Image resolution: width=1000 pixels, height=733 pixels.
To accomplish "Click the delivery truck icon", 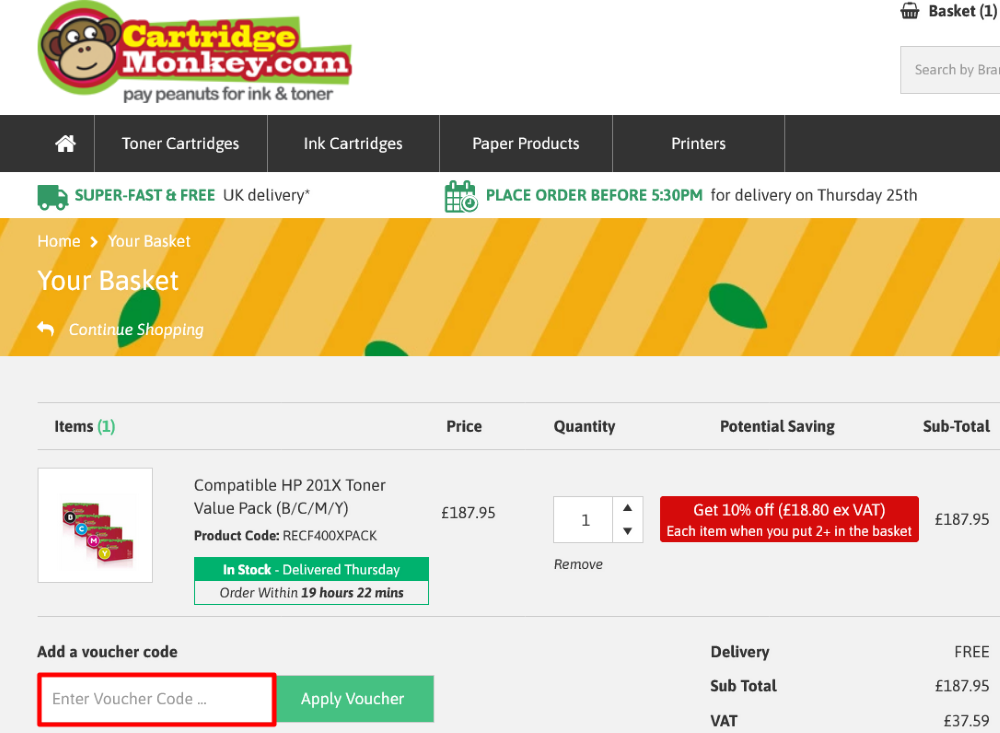I will tap(52, 196).
